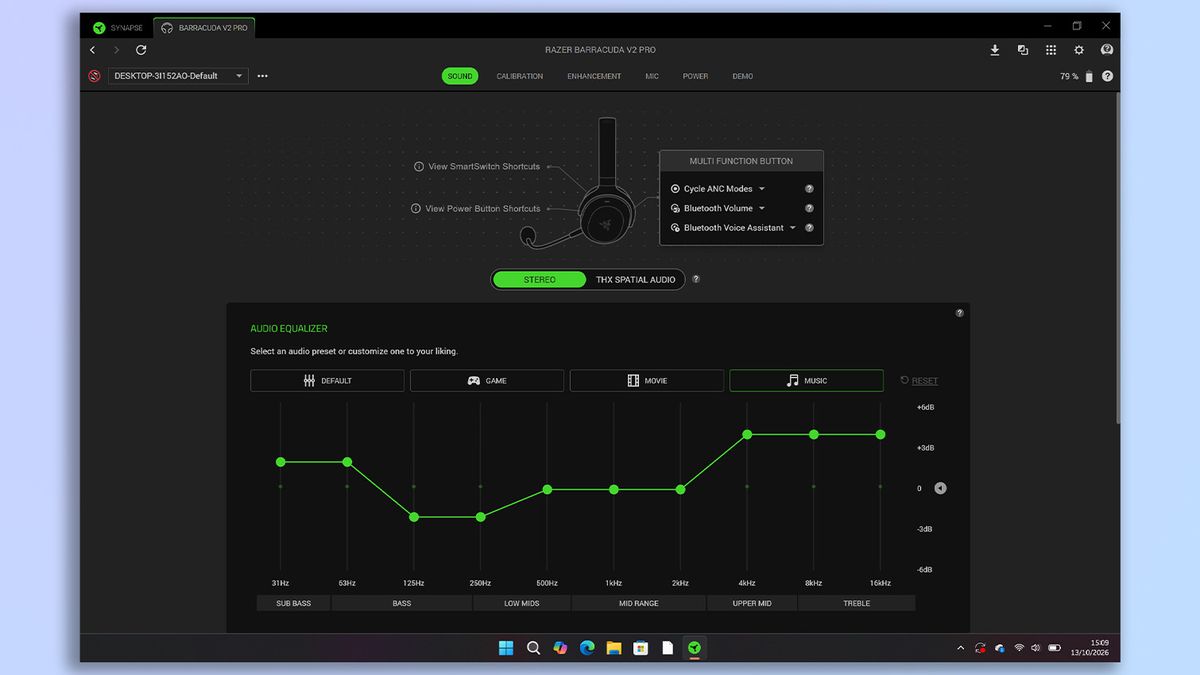Open the SOUND tab
The image size is (1200, 675).
pos(460,76)
